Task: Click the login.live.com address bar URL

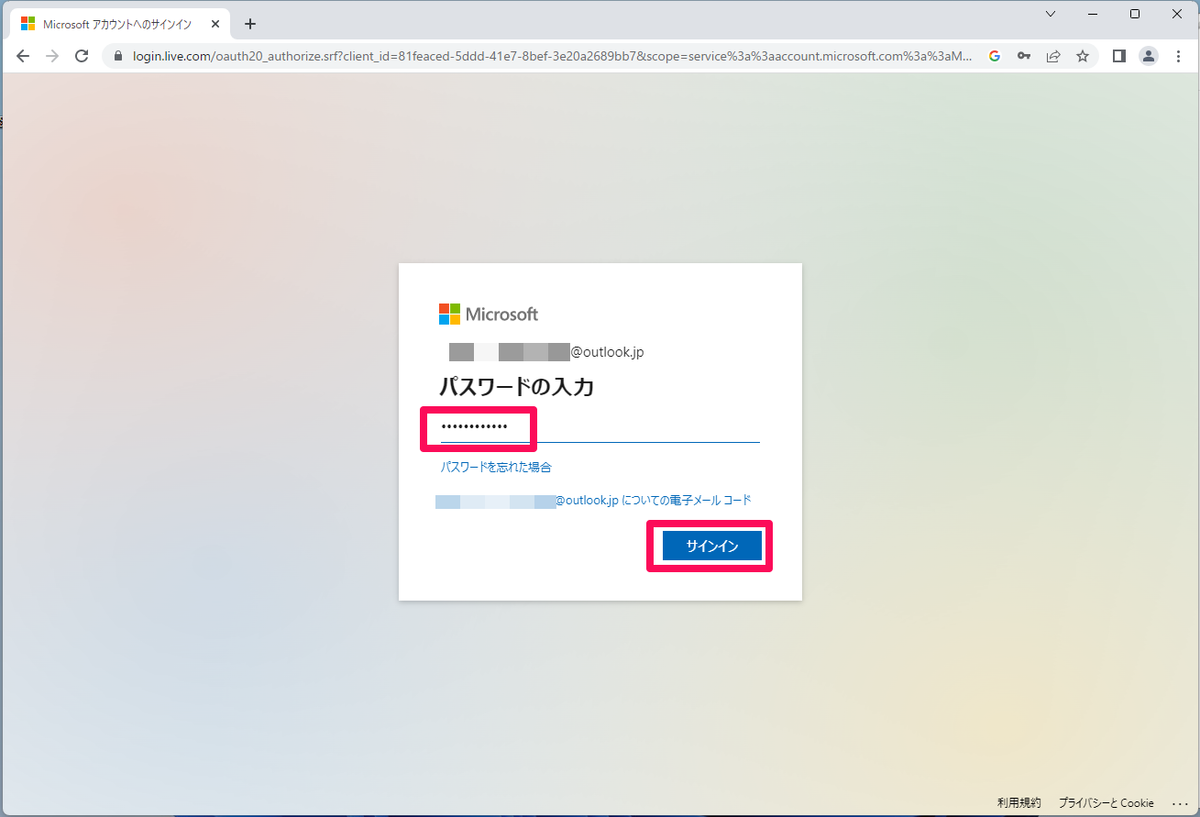Action: tap(551, 57)
